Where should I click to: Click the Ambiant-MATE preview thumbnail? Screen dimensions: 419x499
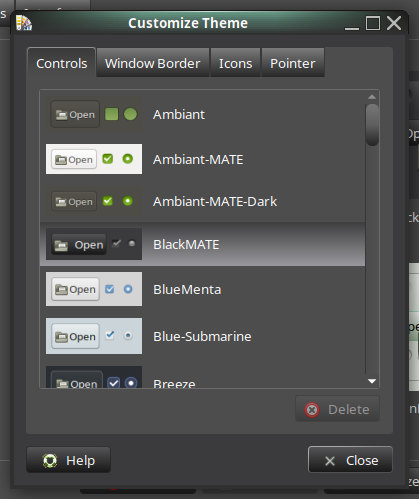[x=94, y=159]
